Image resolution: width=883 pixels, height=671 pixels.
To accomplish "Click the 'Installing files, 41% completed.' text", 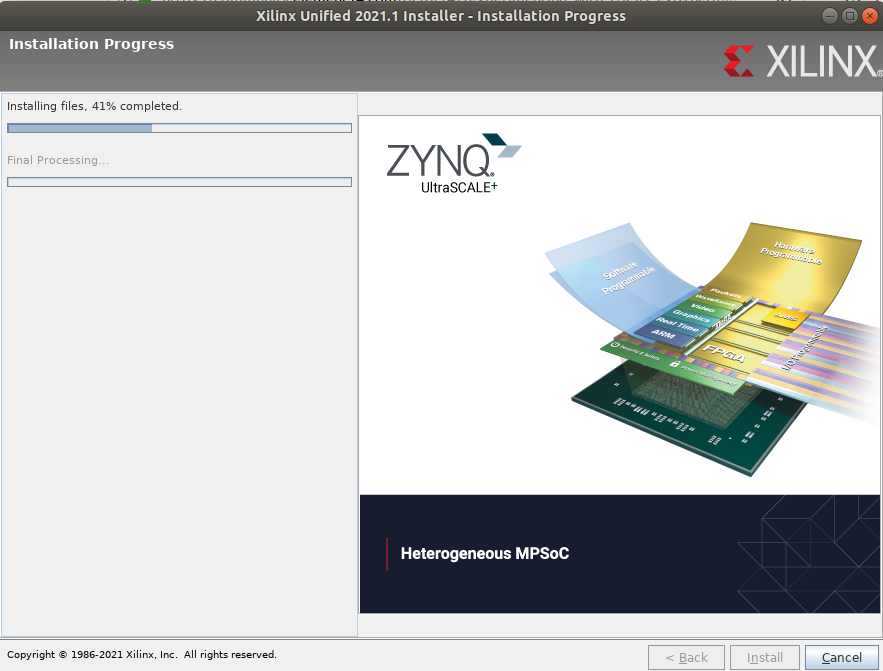I will point(95,106).
